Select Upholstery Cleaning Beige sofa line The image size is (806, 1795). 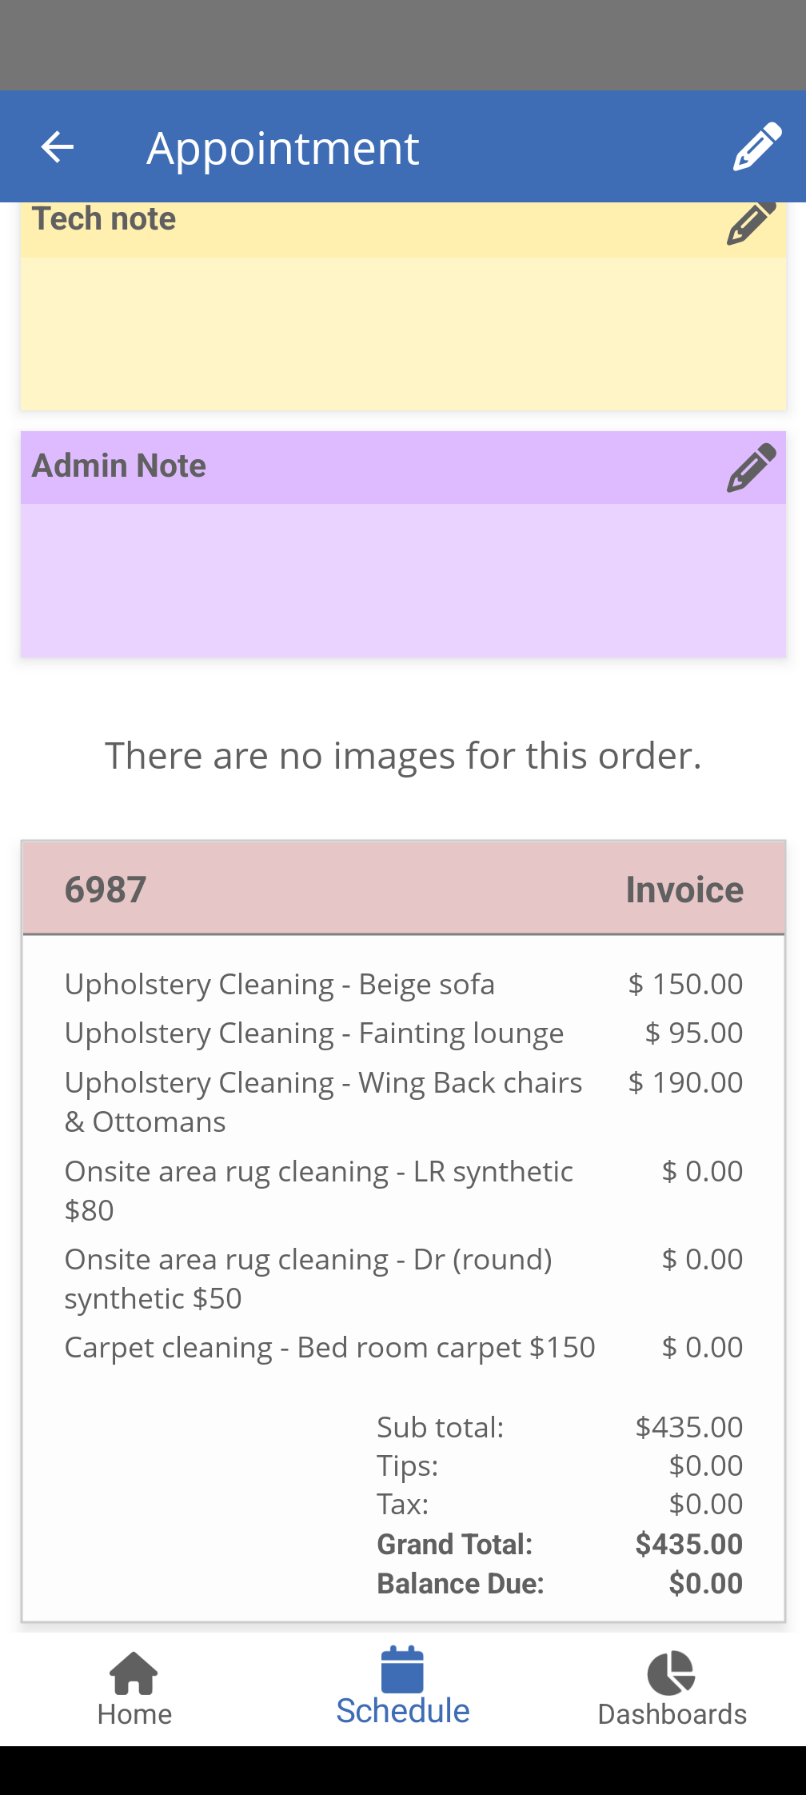280,984
